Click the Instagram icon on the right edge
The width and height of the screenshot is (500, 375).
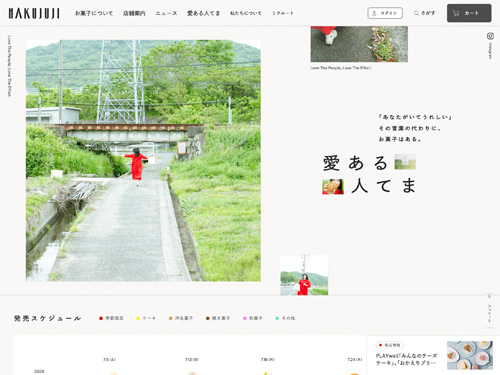pyautogui.click(x=490, y=36)
